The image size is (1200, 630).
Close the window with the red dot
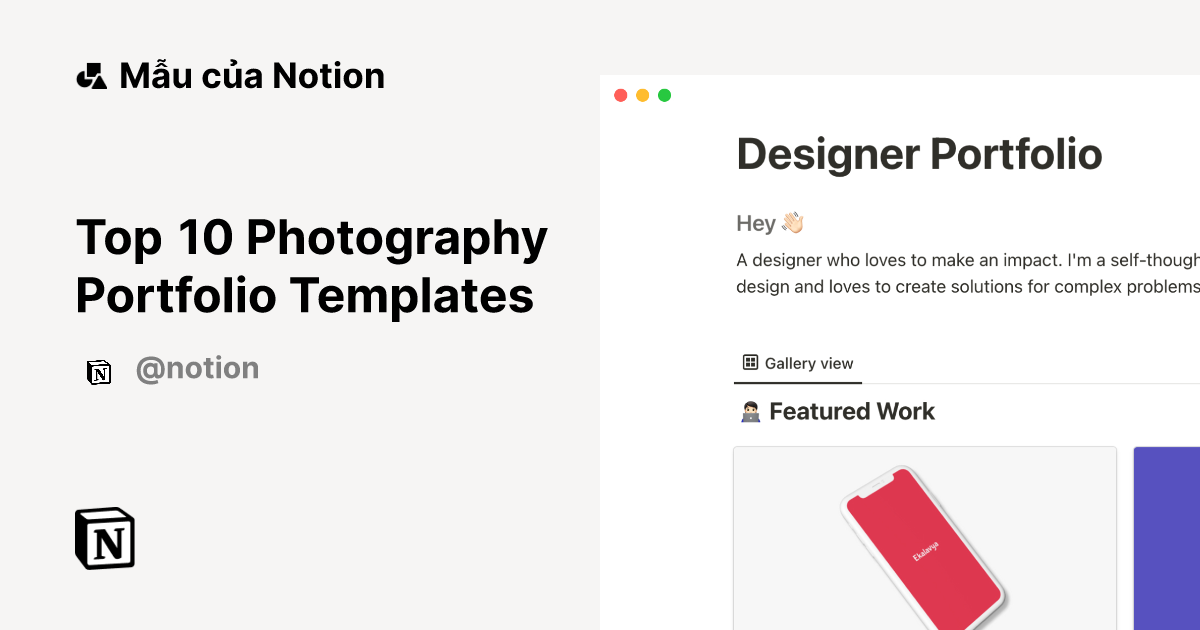pyautogui.click(x=620, y=96)
